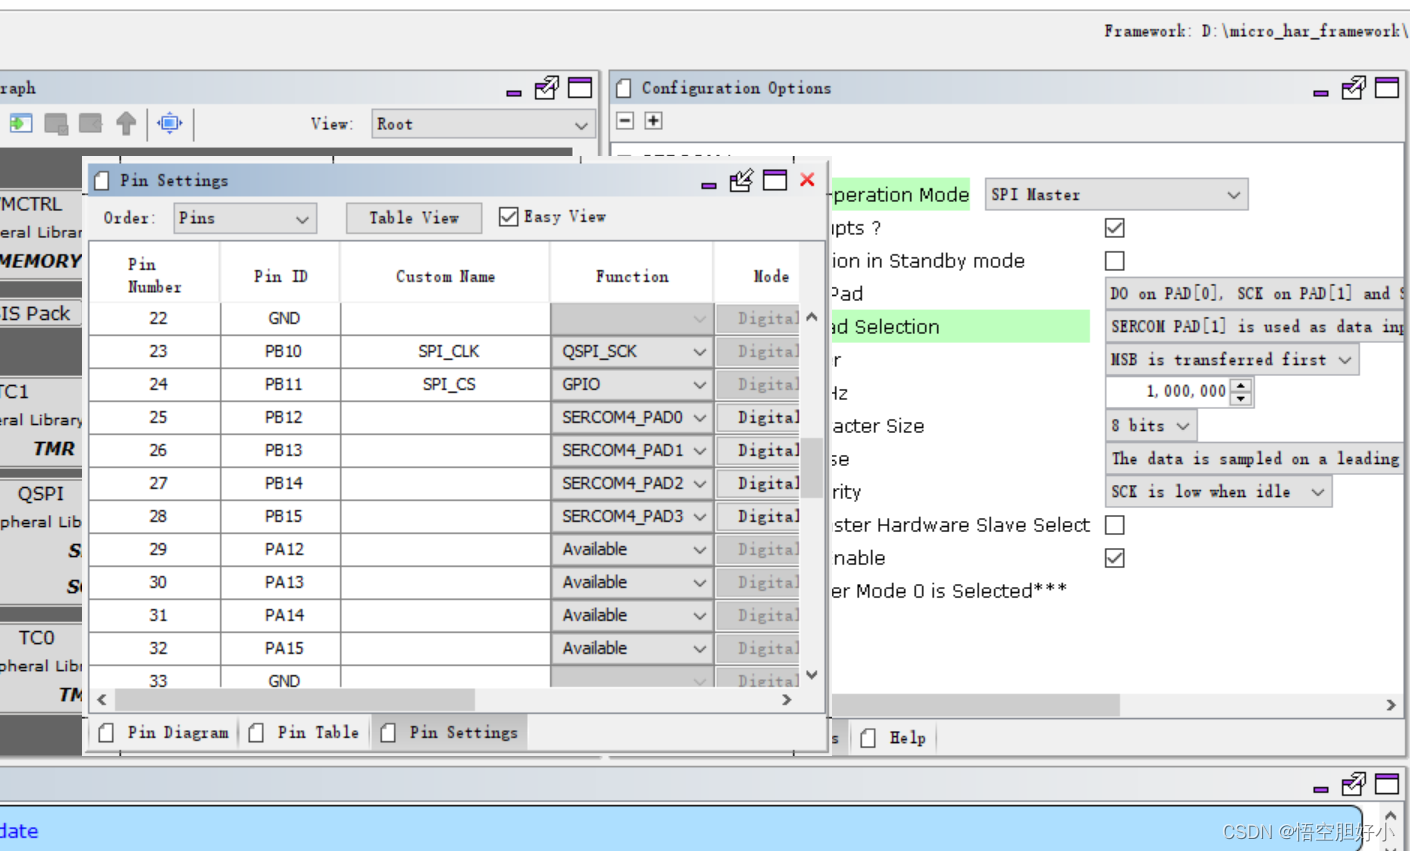Open the MSB is transferred first dropdown
This screenshot has height=851, width=1410.
point(1232,360)
